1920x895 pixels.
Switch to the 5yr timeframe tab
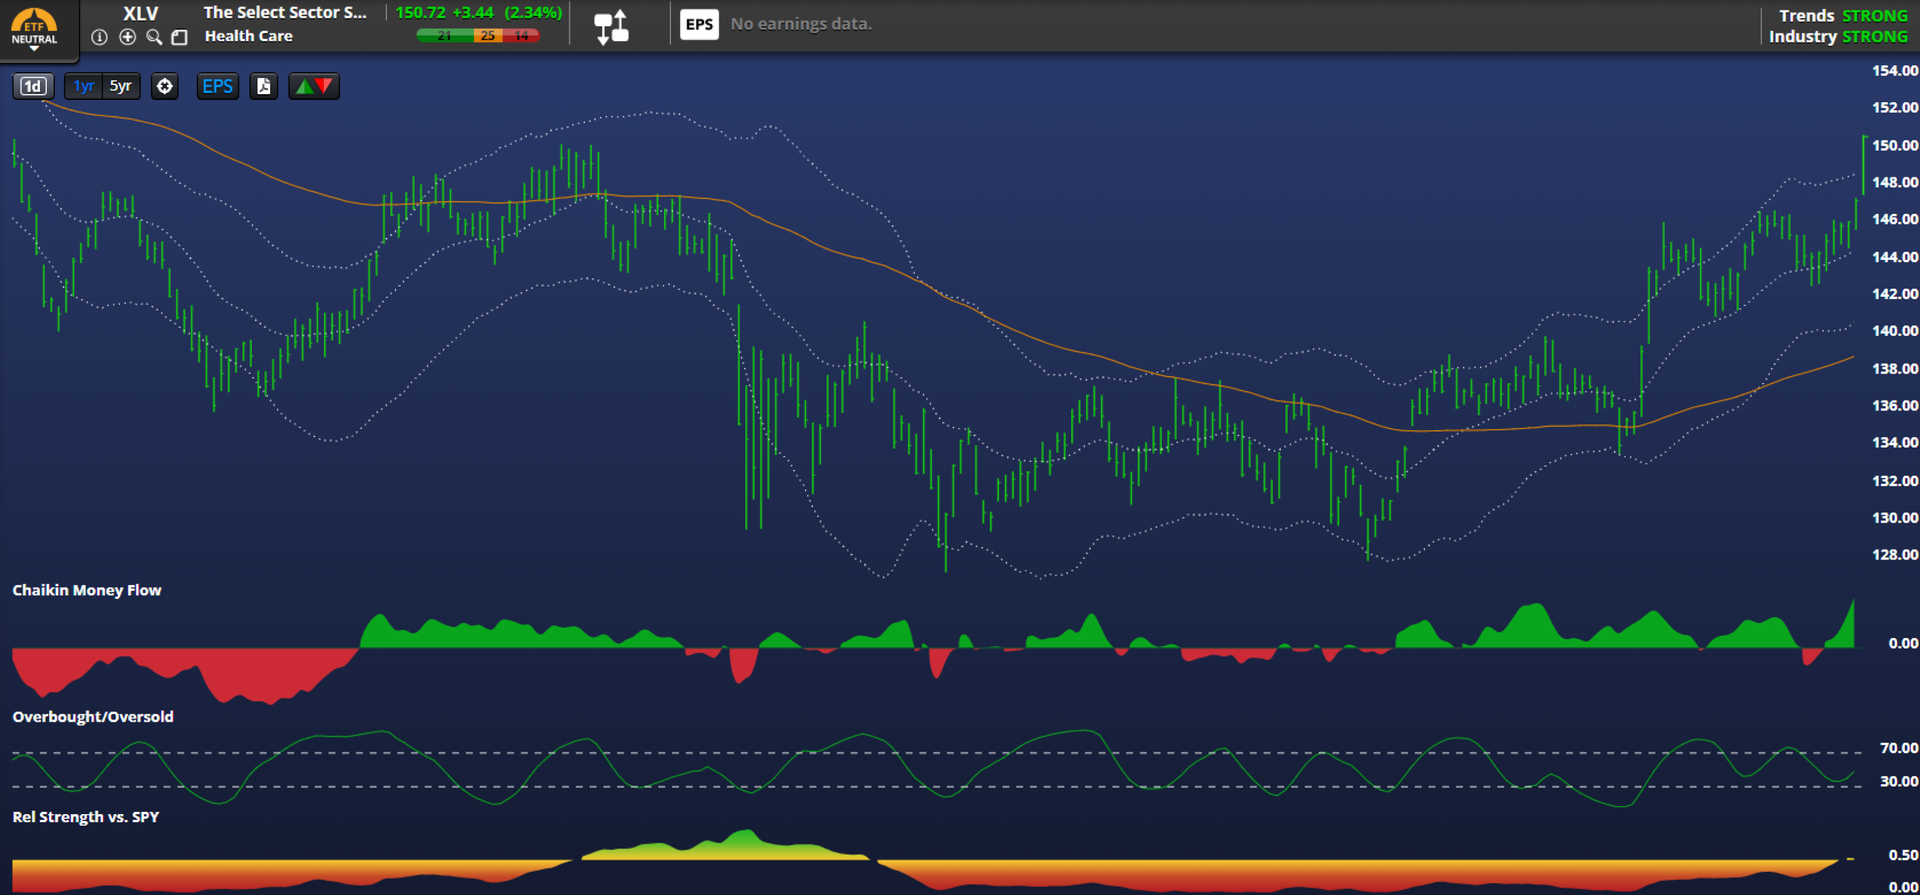[120, 86]
